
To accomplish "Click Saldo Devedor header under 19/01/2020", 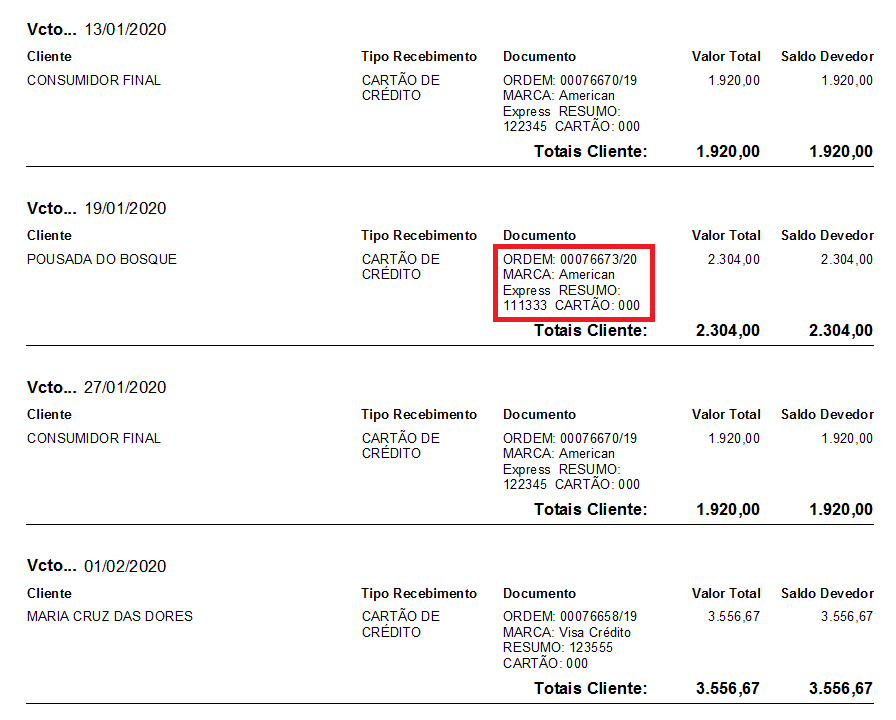I will 827,235.
